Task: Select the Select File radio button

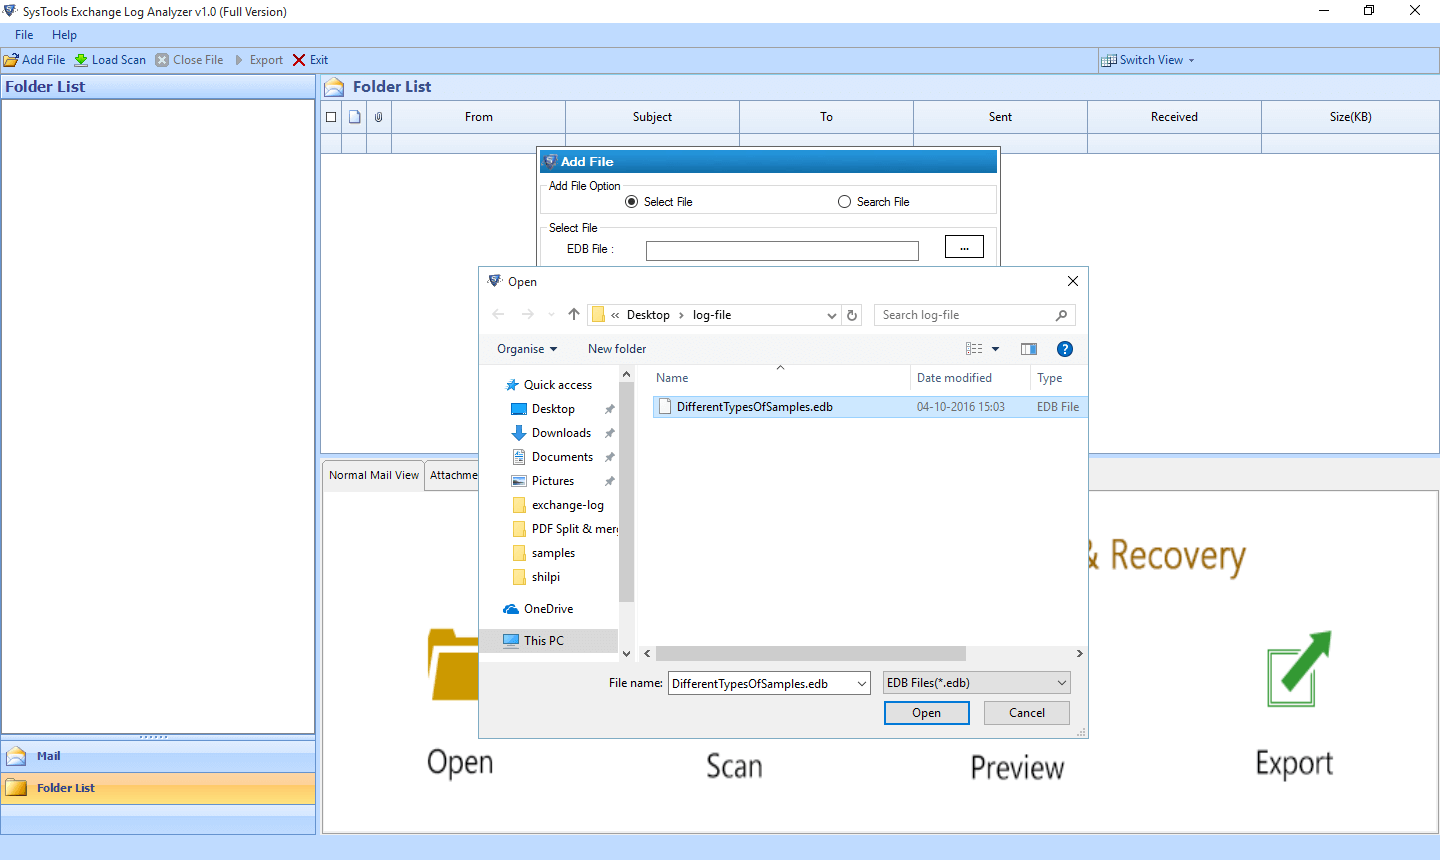Action: pyautogui.click(x=631, y=201)
